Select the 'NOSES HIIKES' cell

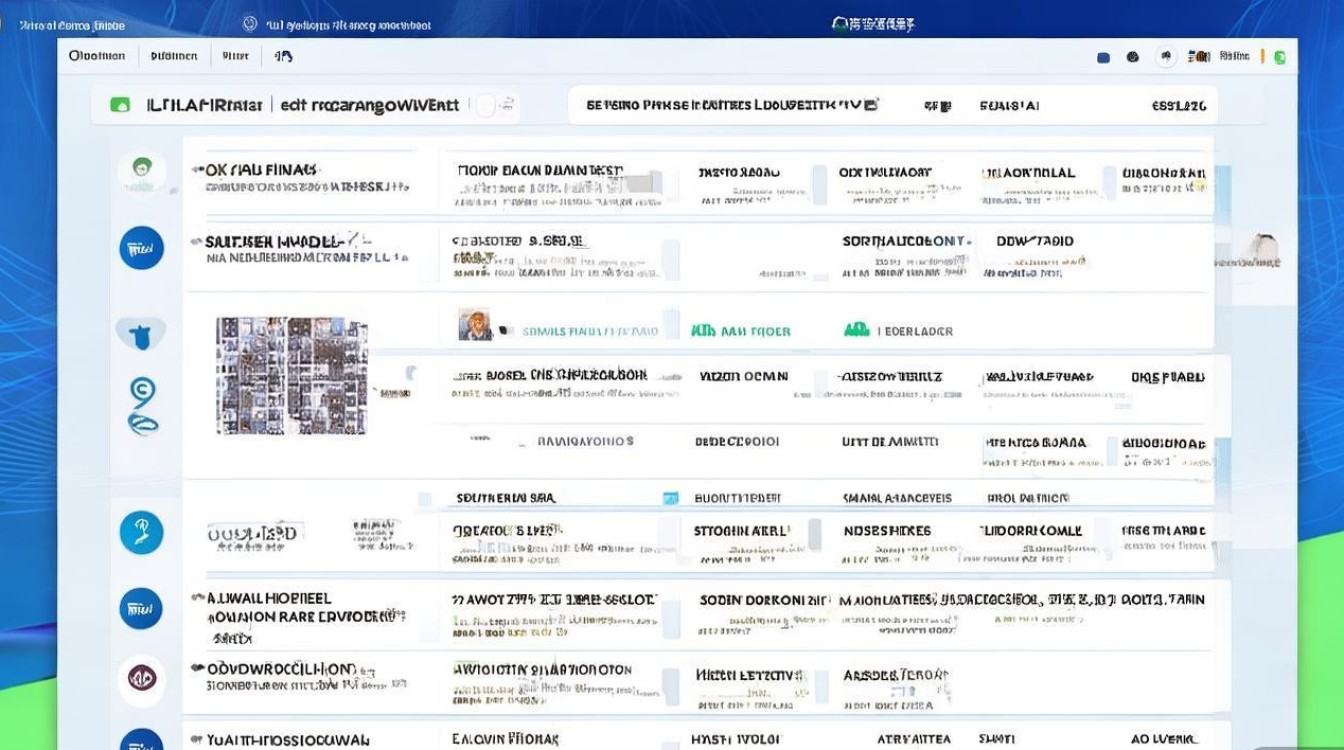coord(888,531)
